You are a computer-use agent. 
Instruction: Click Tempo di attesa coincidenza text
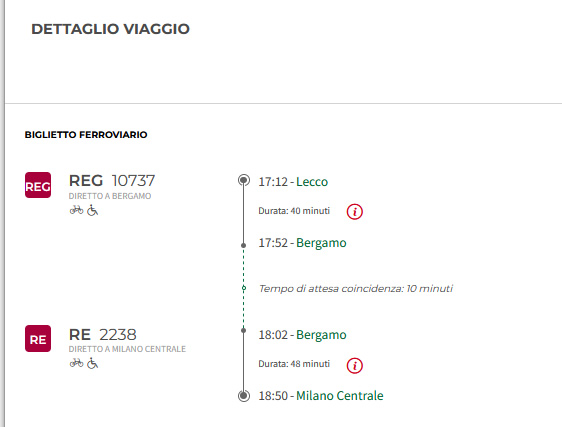(356, 289)
